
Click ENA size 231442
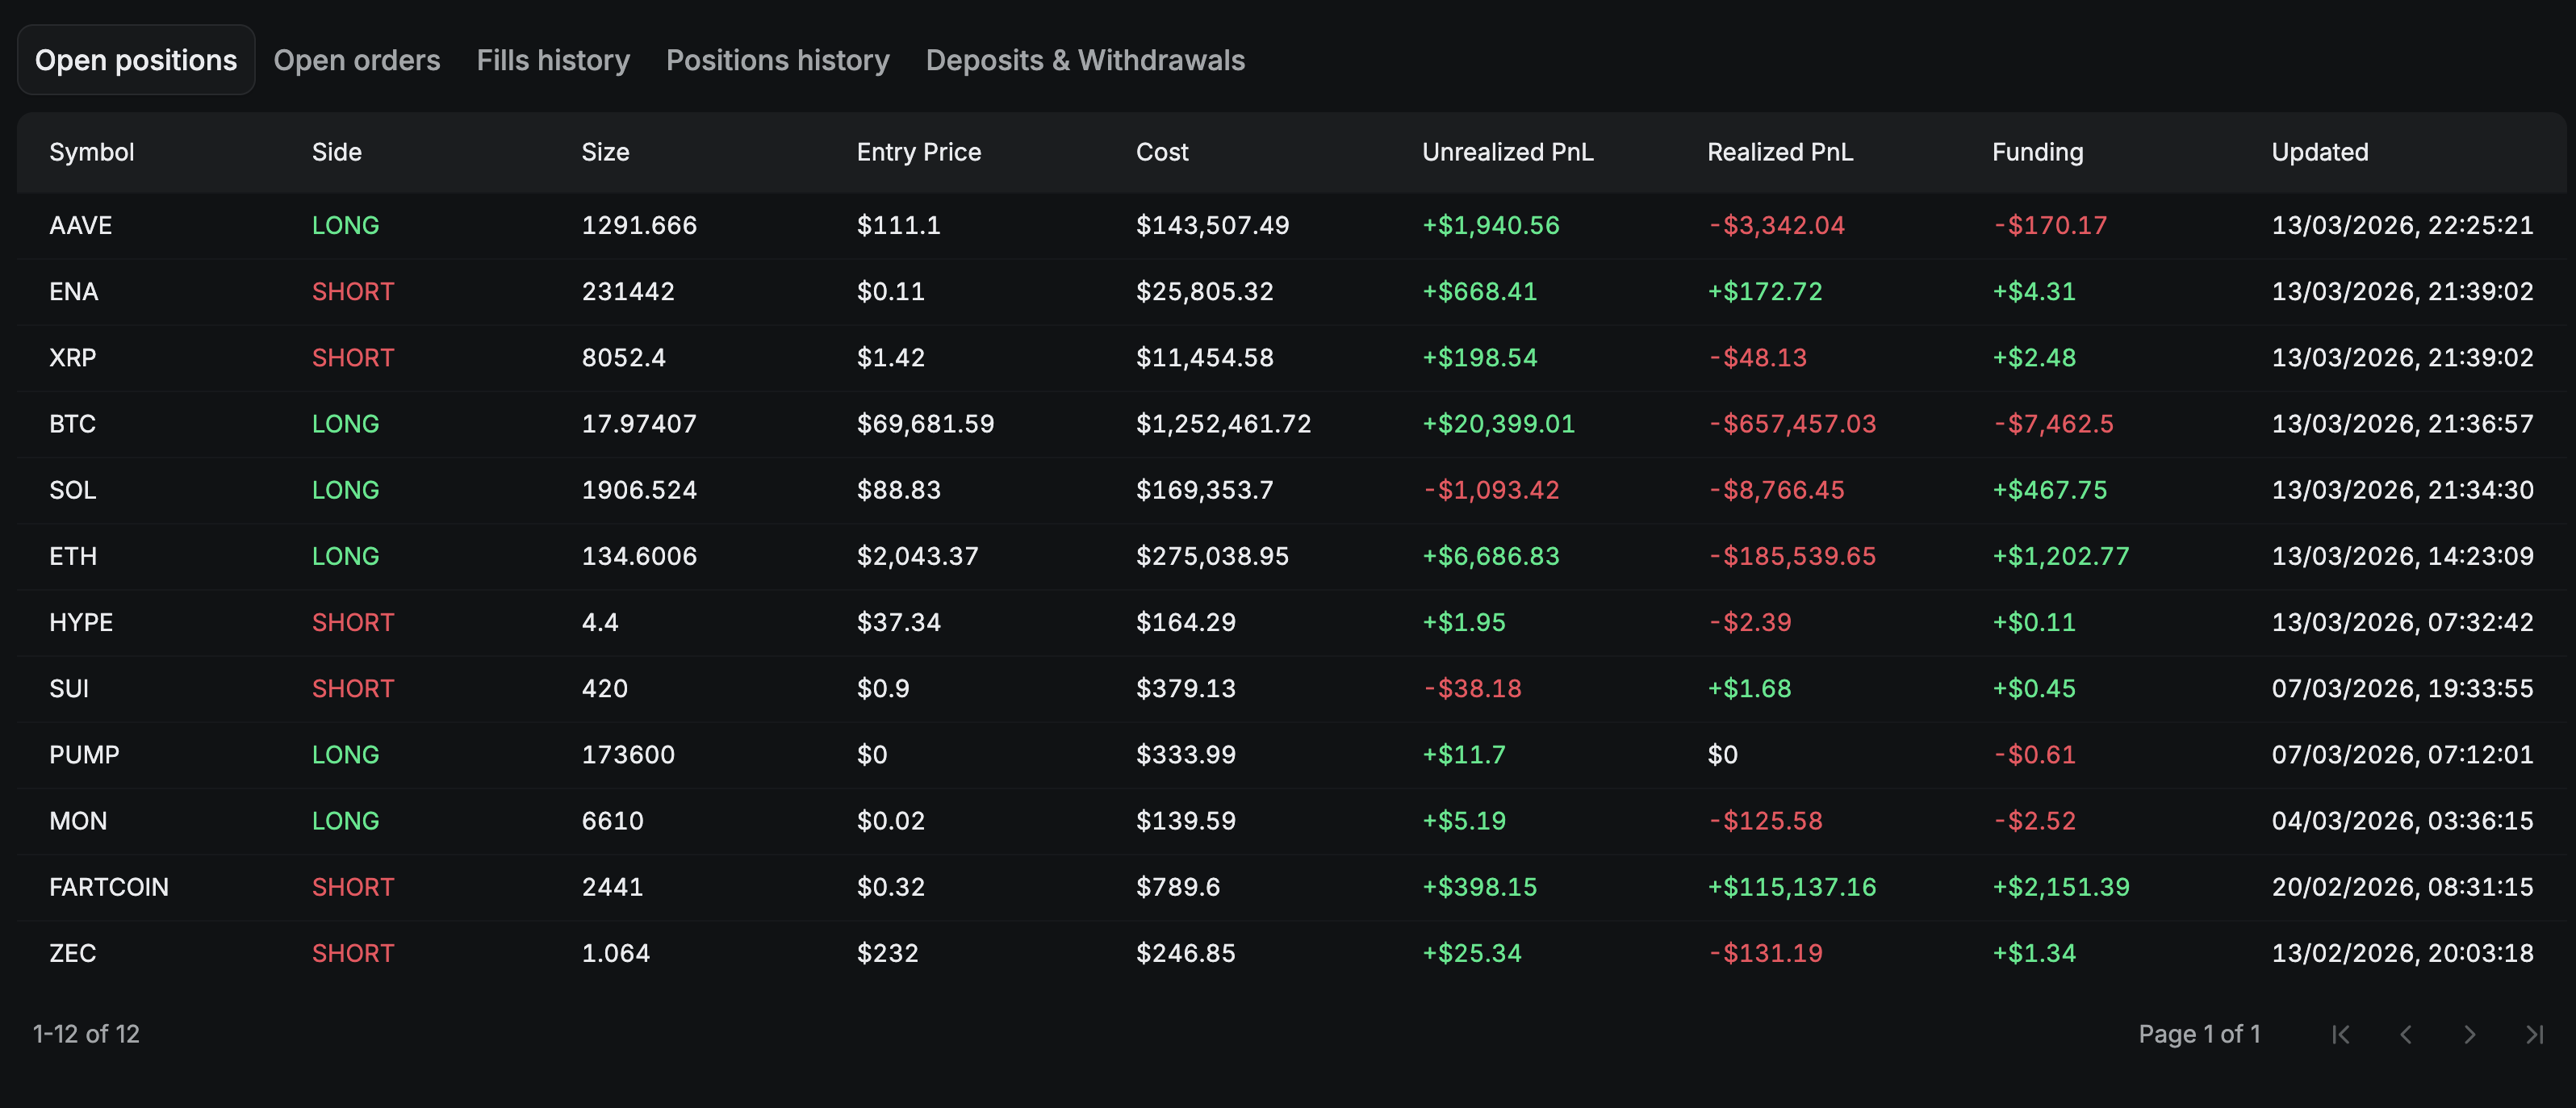pyautogui.click(x=628, y=291)
